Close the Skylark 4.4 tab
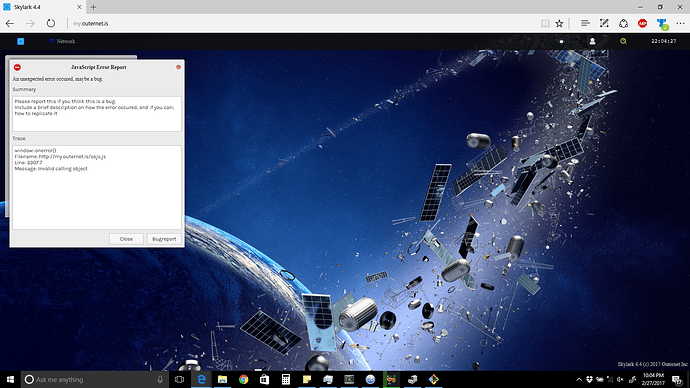Screen dimensions: 690x388 tap(79, 7)
